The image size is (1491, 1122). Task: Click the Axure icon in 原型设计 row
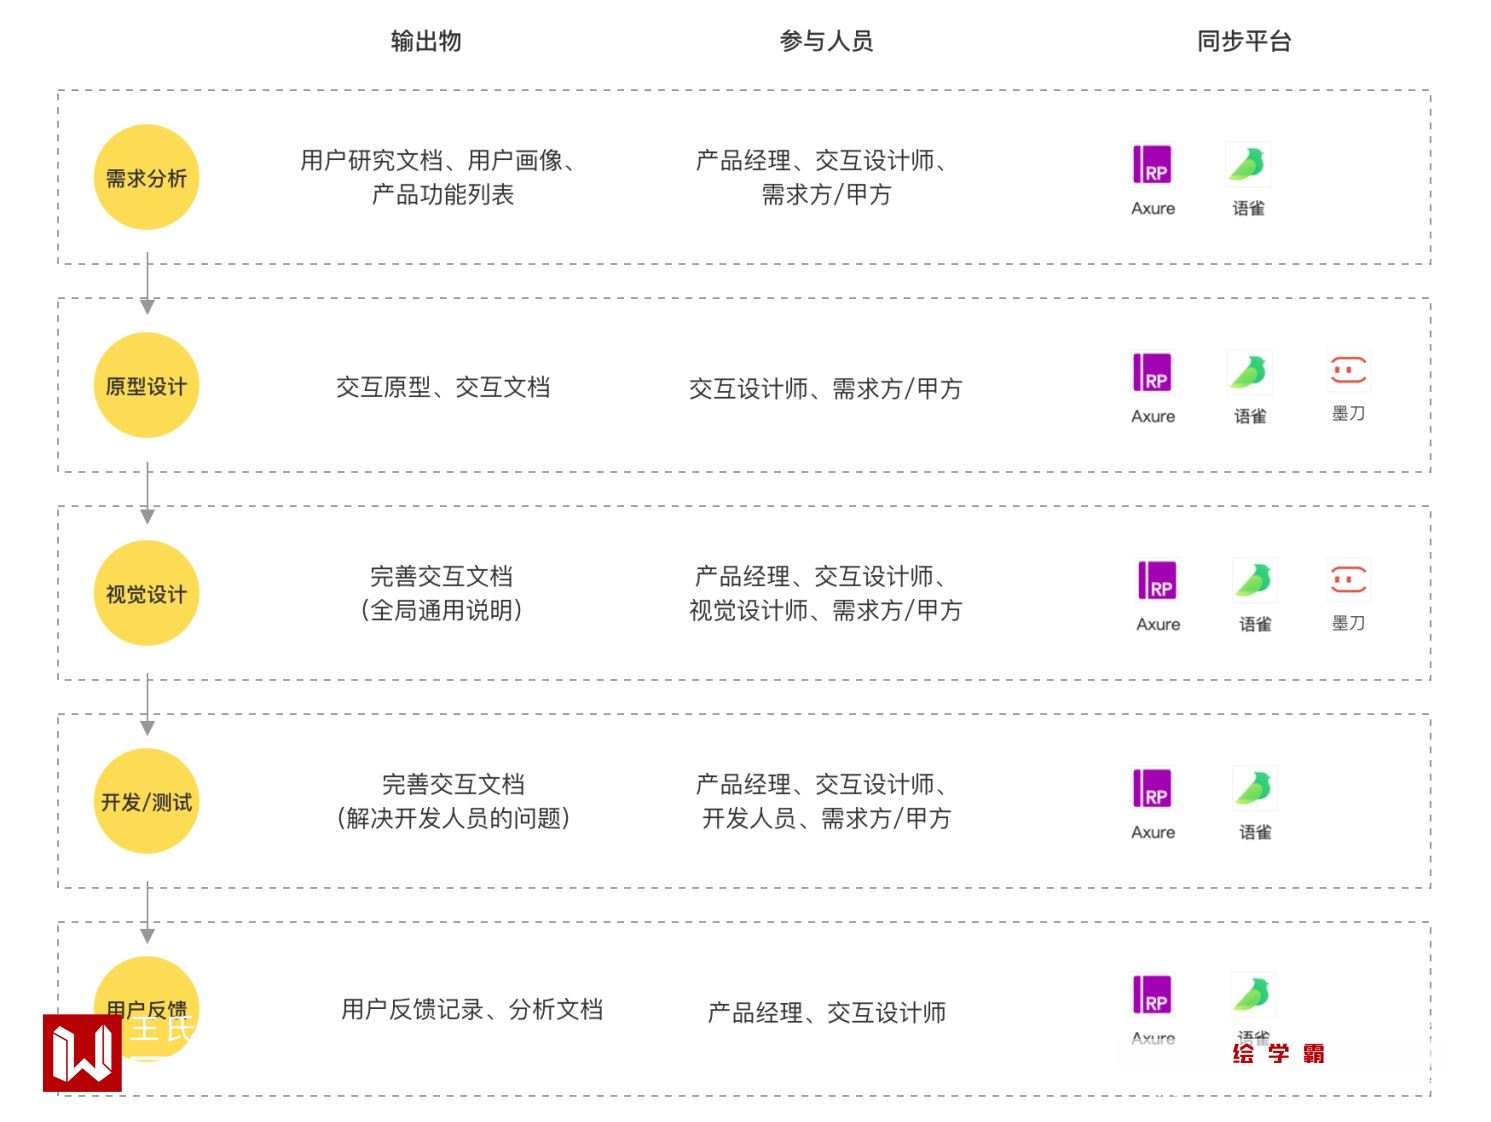[1152, 373]
